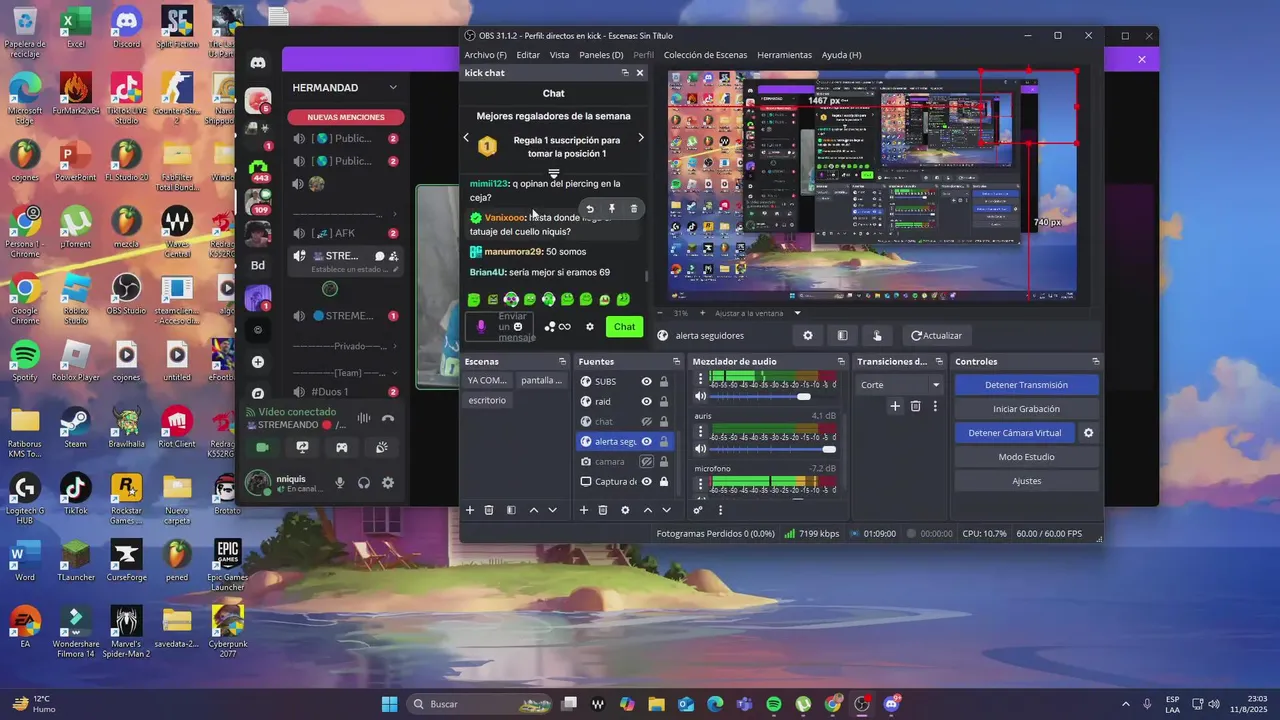Open properties gear for alerta seguidores source
Image resolution: width=1280 pixels, height=720 pixels.
point(808,336)
